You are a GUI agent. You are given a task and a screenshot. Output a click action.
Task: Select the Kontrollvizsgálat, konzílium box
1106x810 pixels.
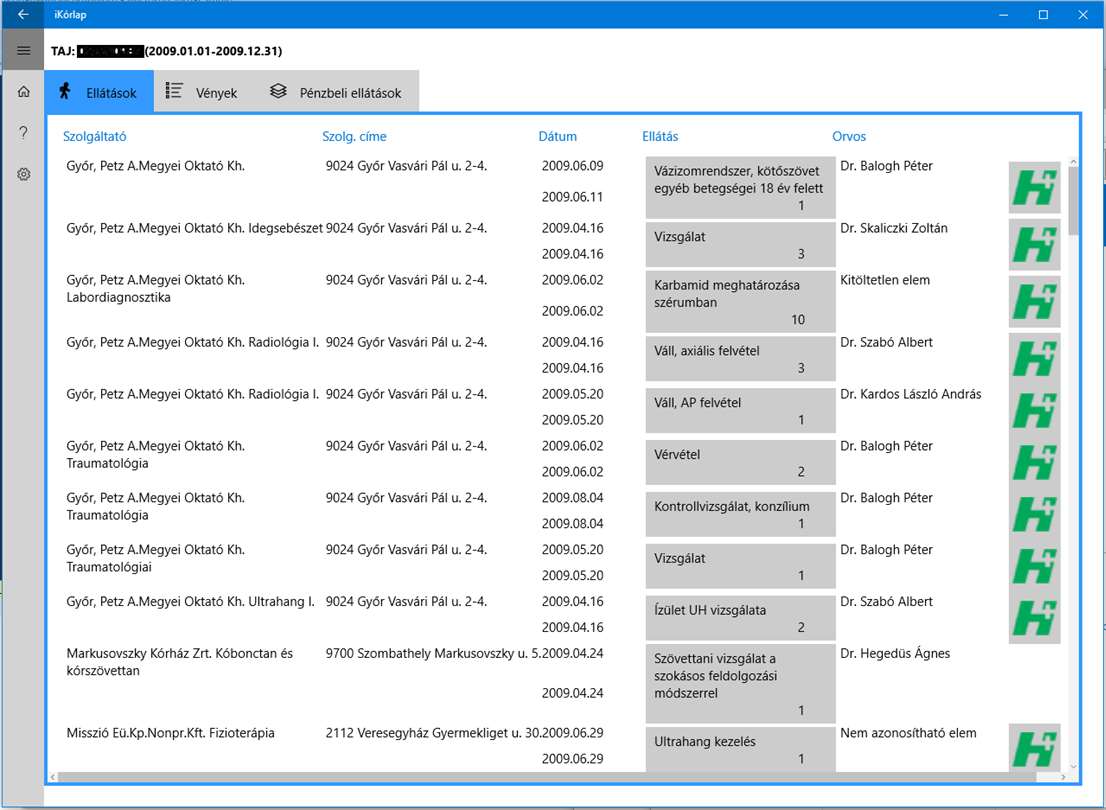pos(740,514)
